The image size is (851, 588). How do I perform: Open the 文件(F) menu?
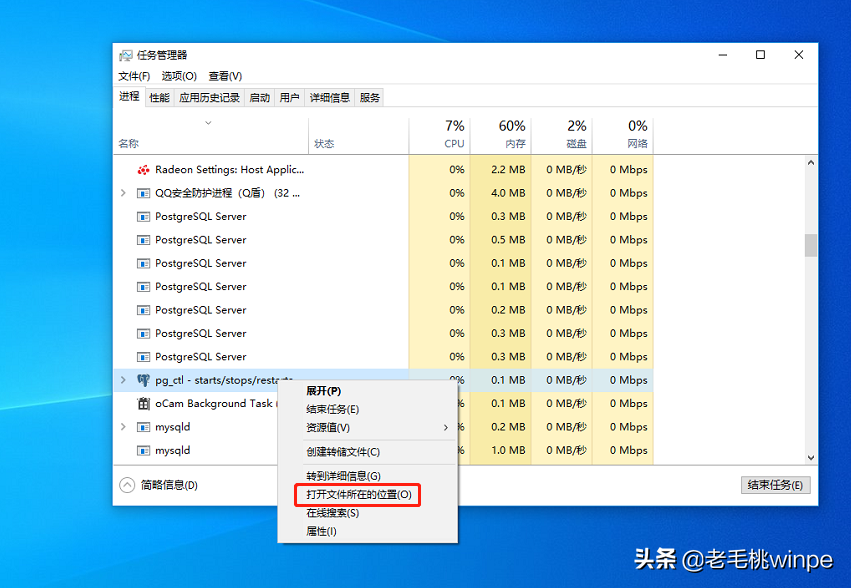134,76
